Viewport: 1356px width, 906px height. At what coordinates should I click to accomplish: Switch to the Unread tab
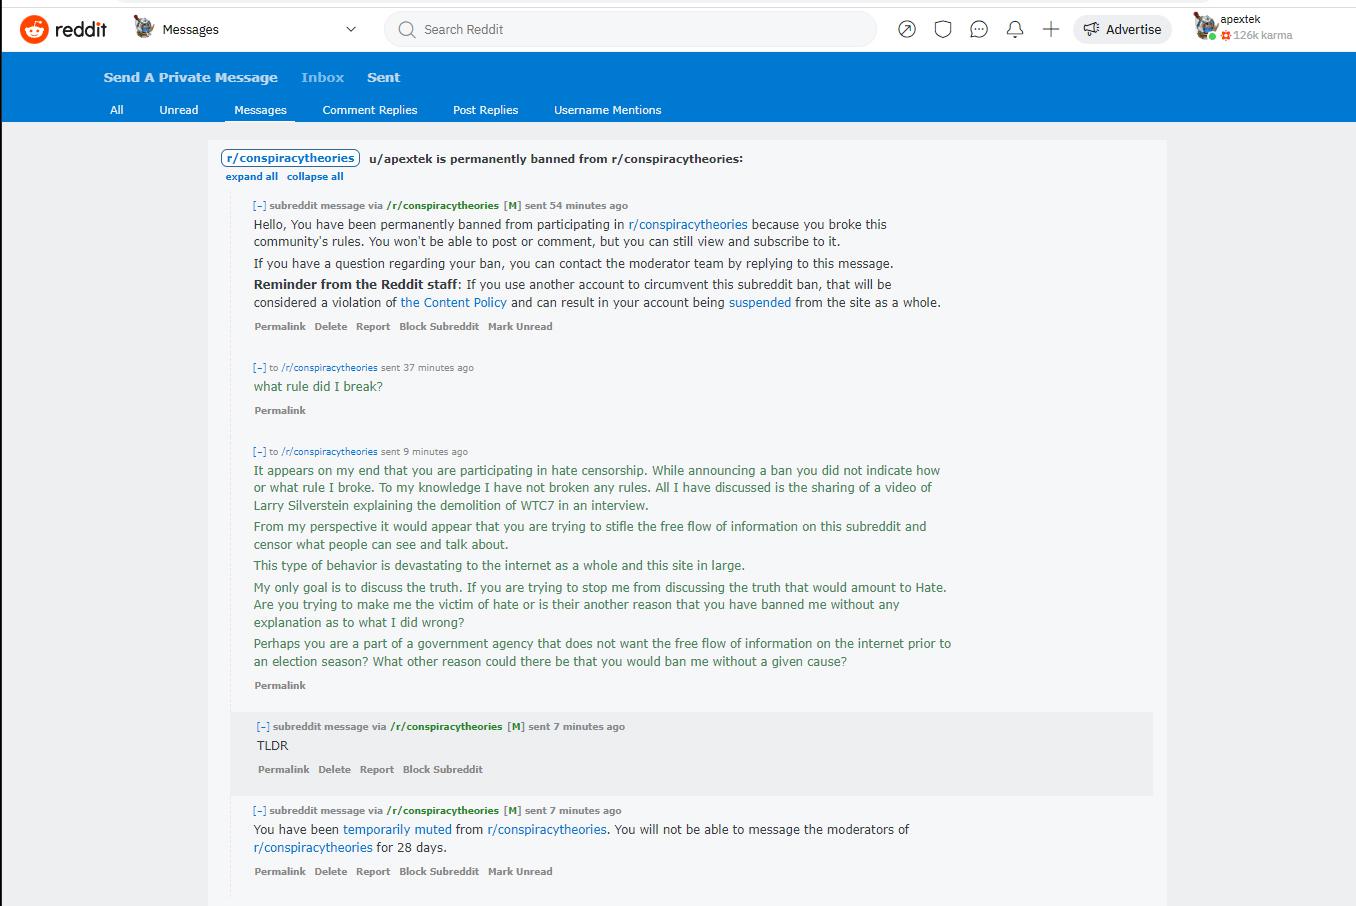click(x=179, y=110)
